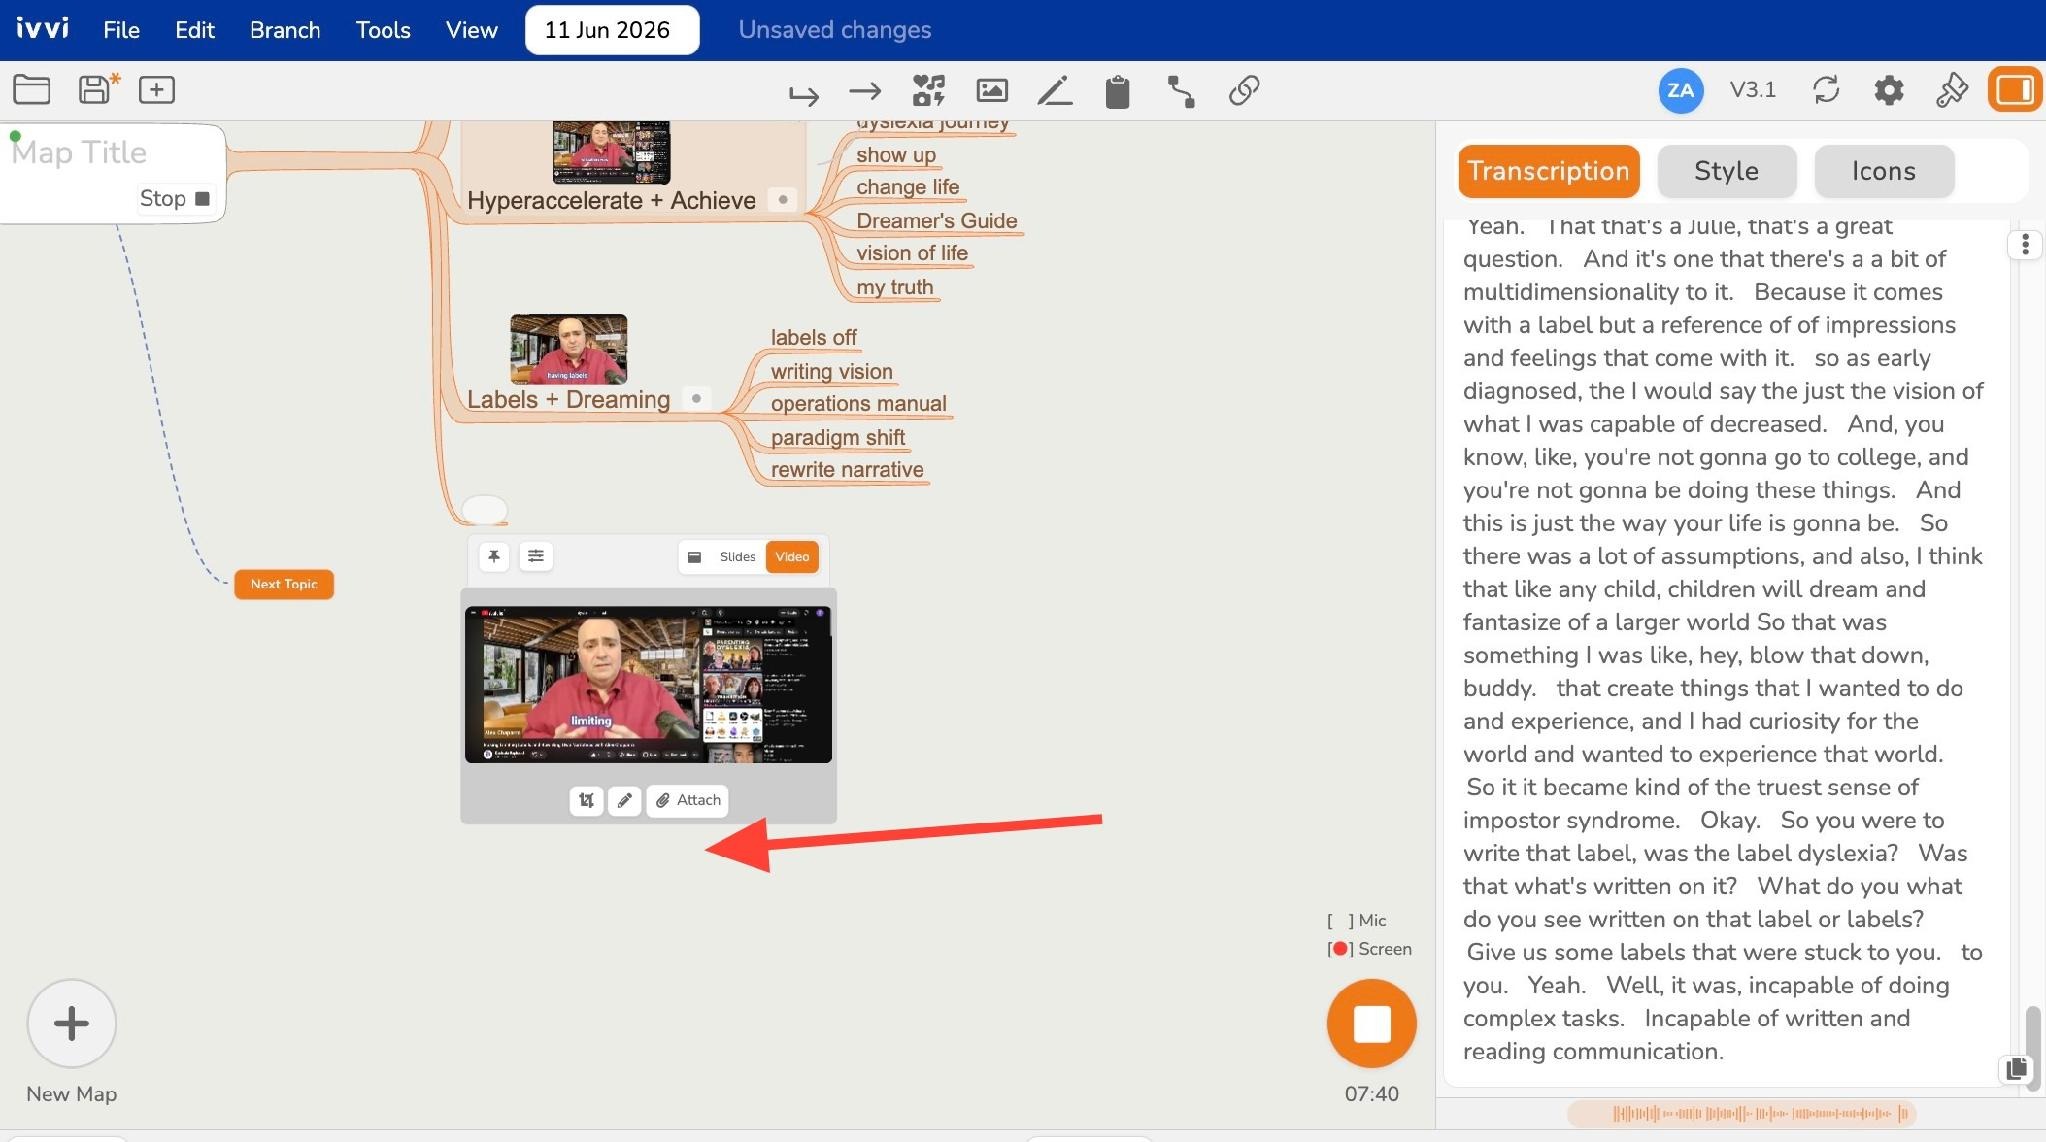Toggle the orange side panel icon
Image resolution: width=2046 pixels, height=1142 pixels.
point(2014,90)
